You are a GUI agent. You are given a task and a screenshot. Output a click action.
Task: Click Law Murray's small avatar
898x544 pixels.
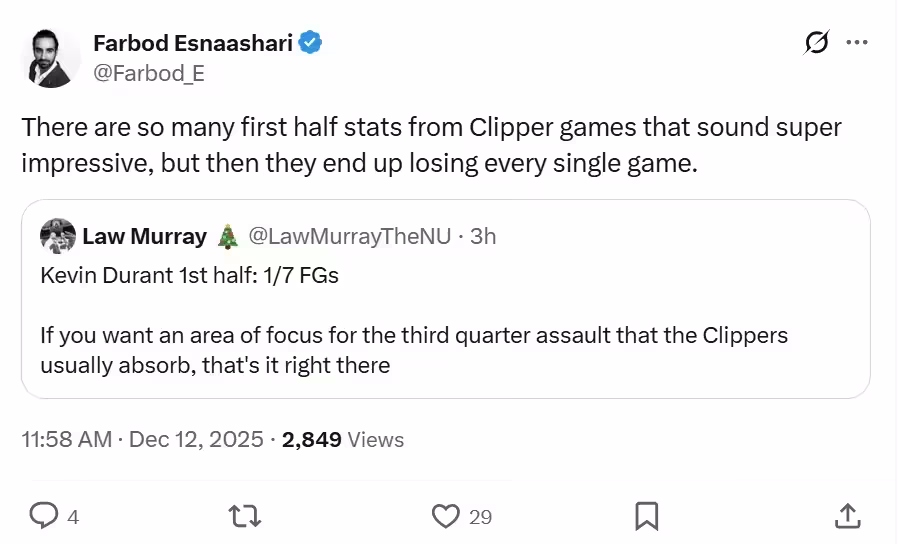57,236
